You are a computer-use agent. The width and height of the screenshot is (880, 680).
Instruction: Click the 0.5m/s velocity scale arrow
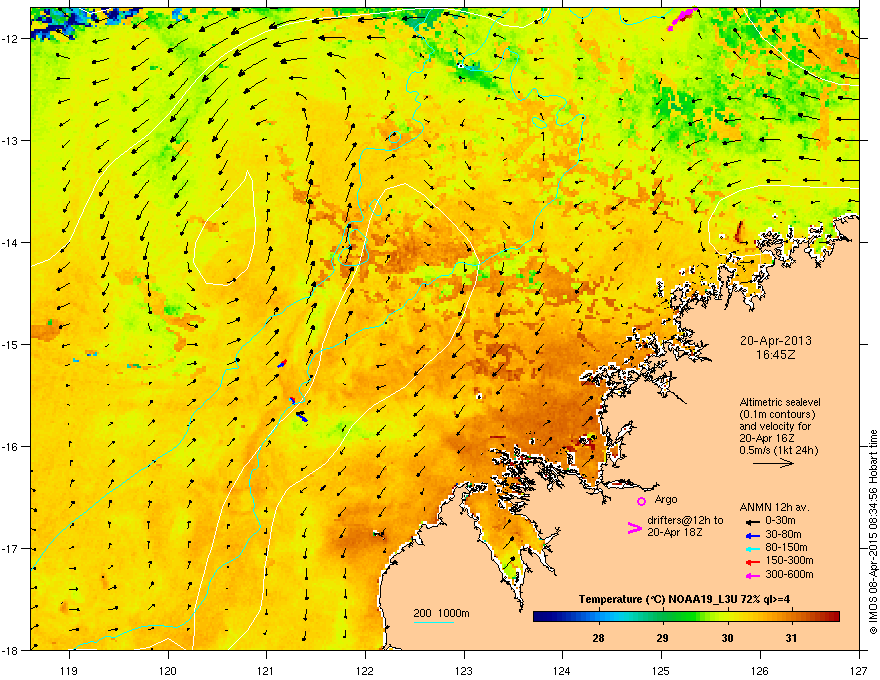point(773,463)
